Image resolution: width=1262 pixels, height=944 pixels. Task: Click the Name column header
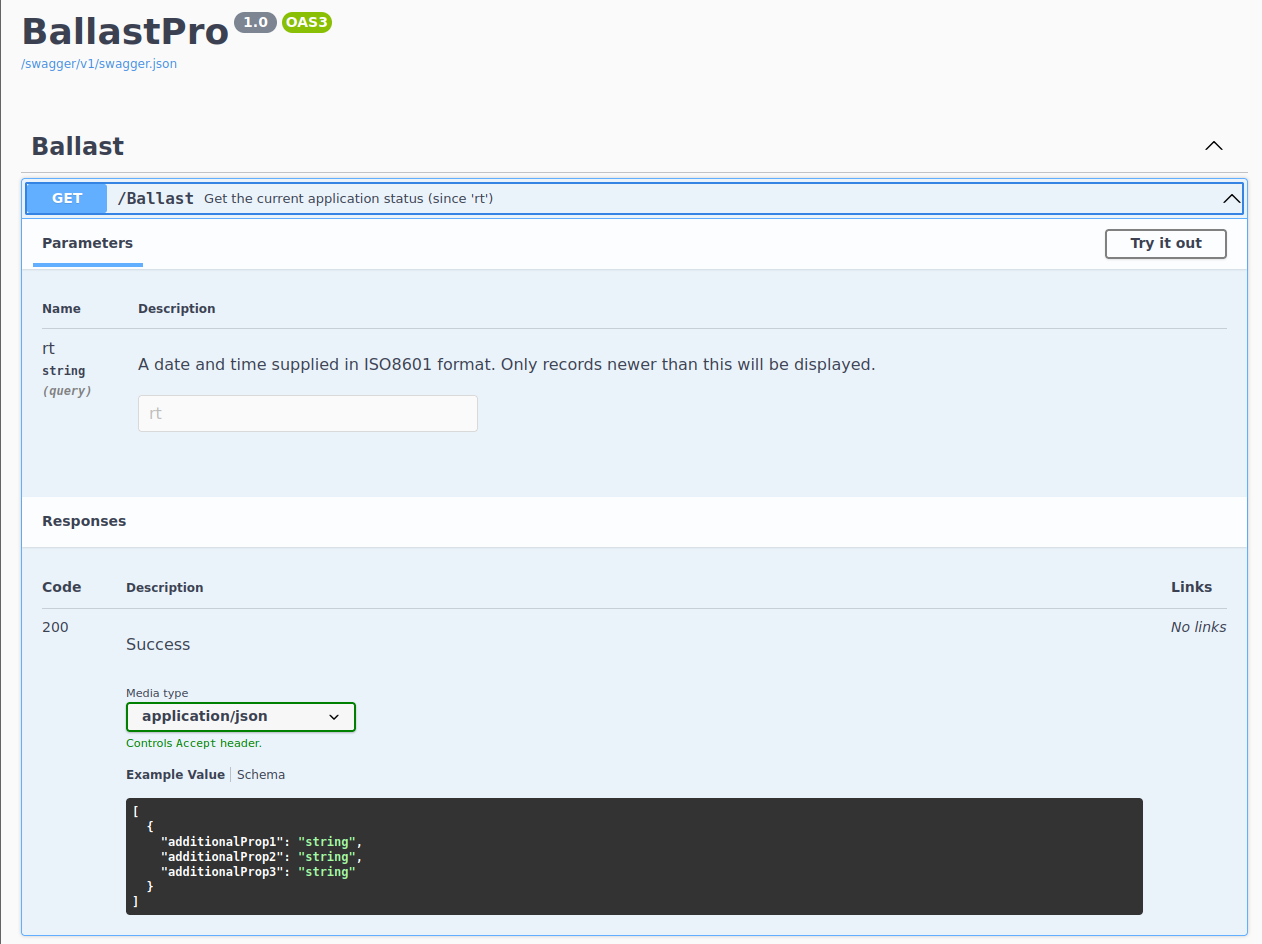click(61, 309)
